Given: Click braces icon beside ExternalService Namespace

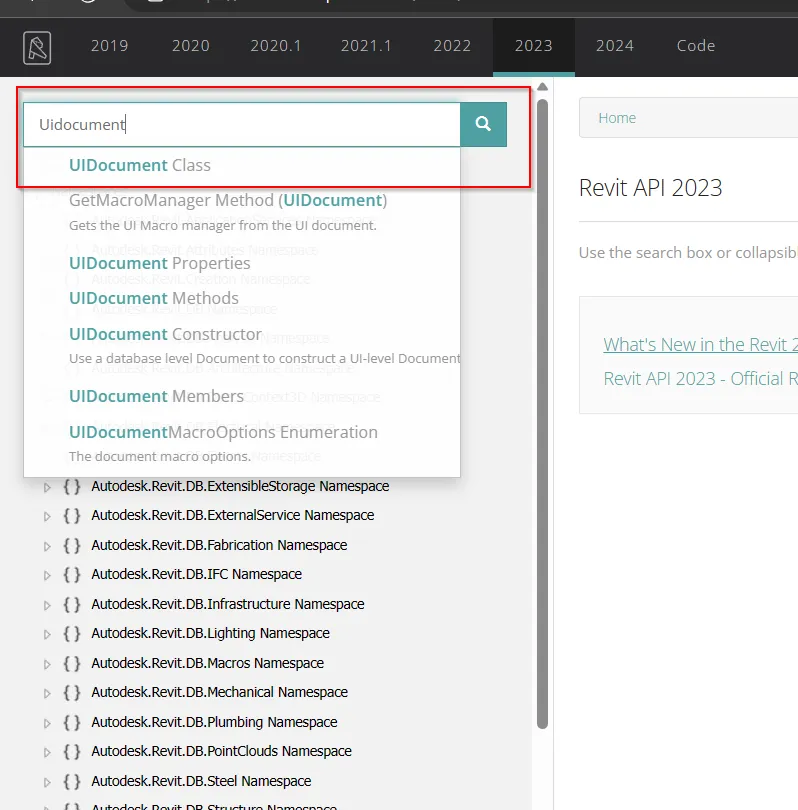Looking at the screenshot, I should click(72, 516).
